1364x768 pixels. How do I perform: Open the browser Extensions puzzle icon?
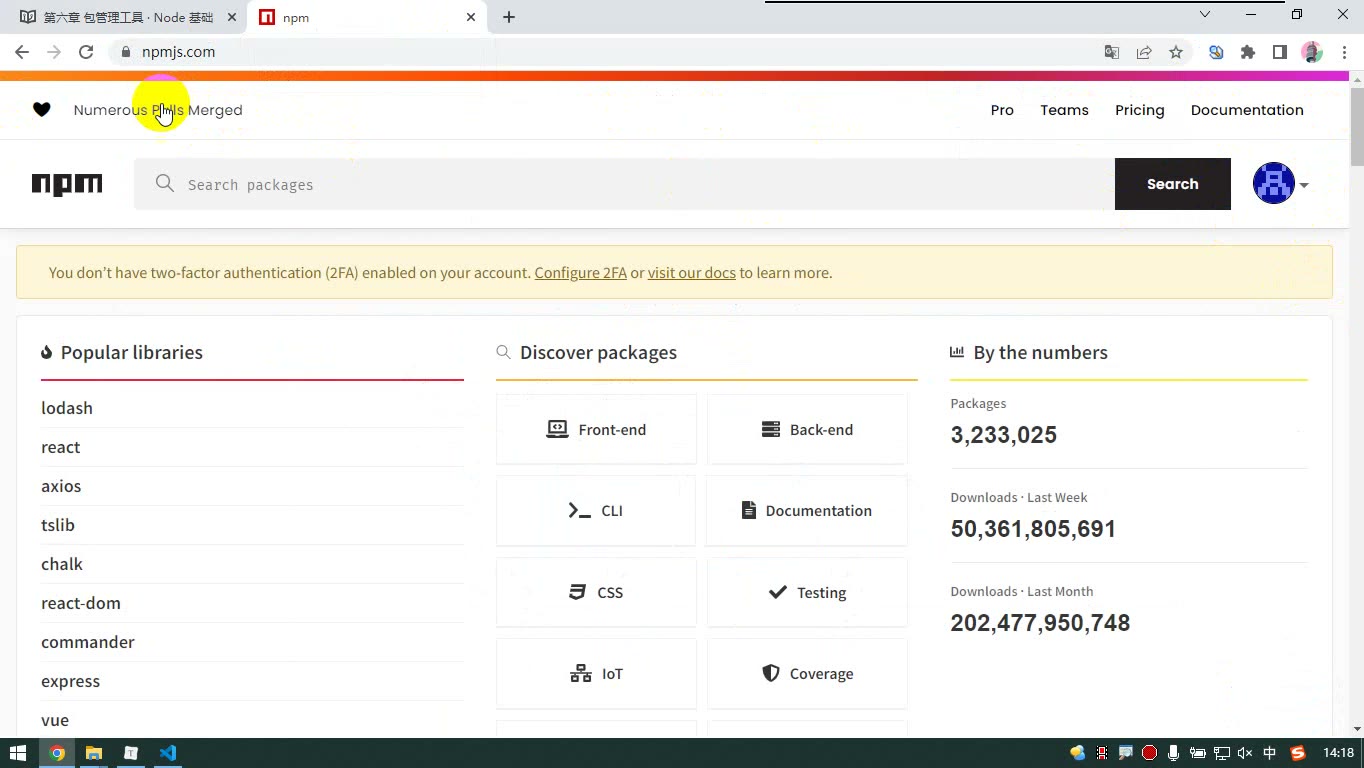[1248, 52]
